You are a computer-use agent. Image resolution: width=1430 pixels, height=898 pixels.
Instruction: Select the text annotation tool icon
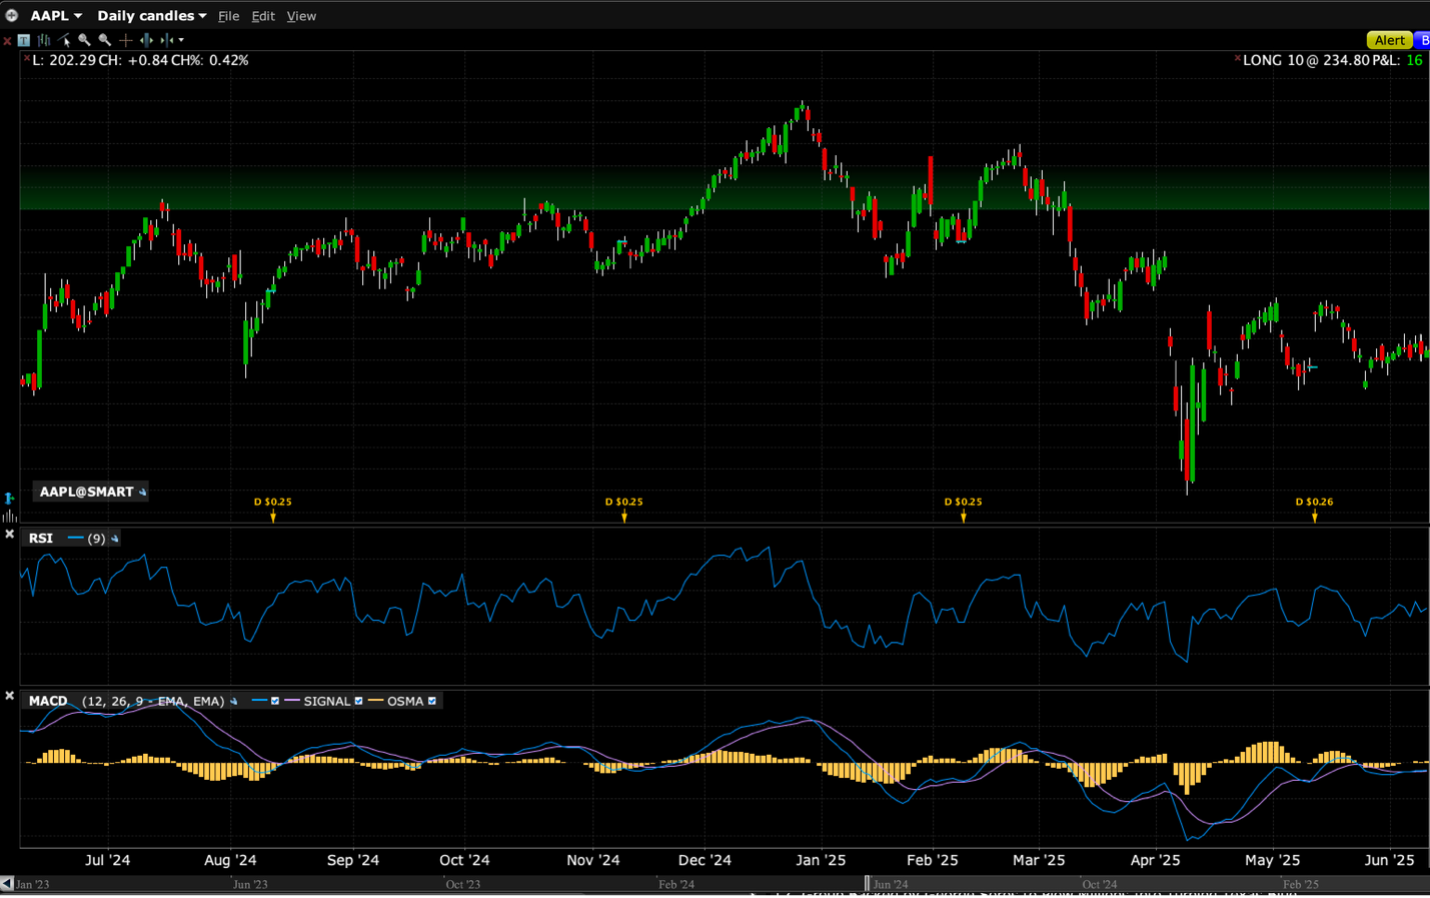click(x=24, y=40)
